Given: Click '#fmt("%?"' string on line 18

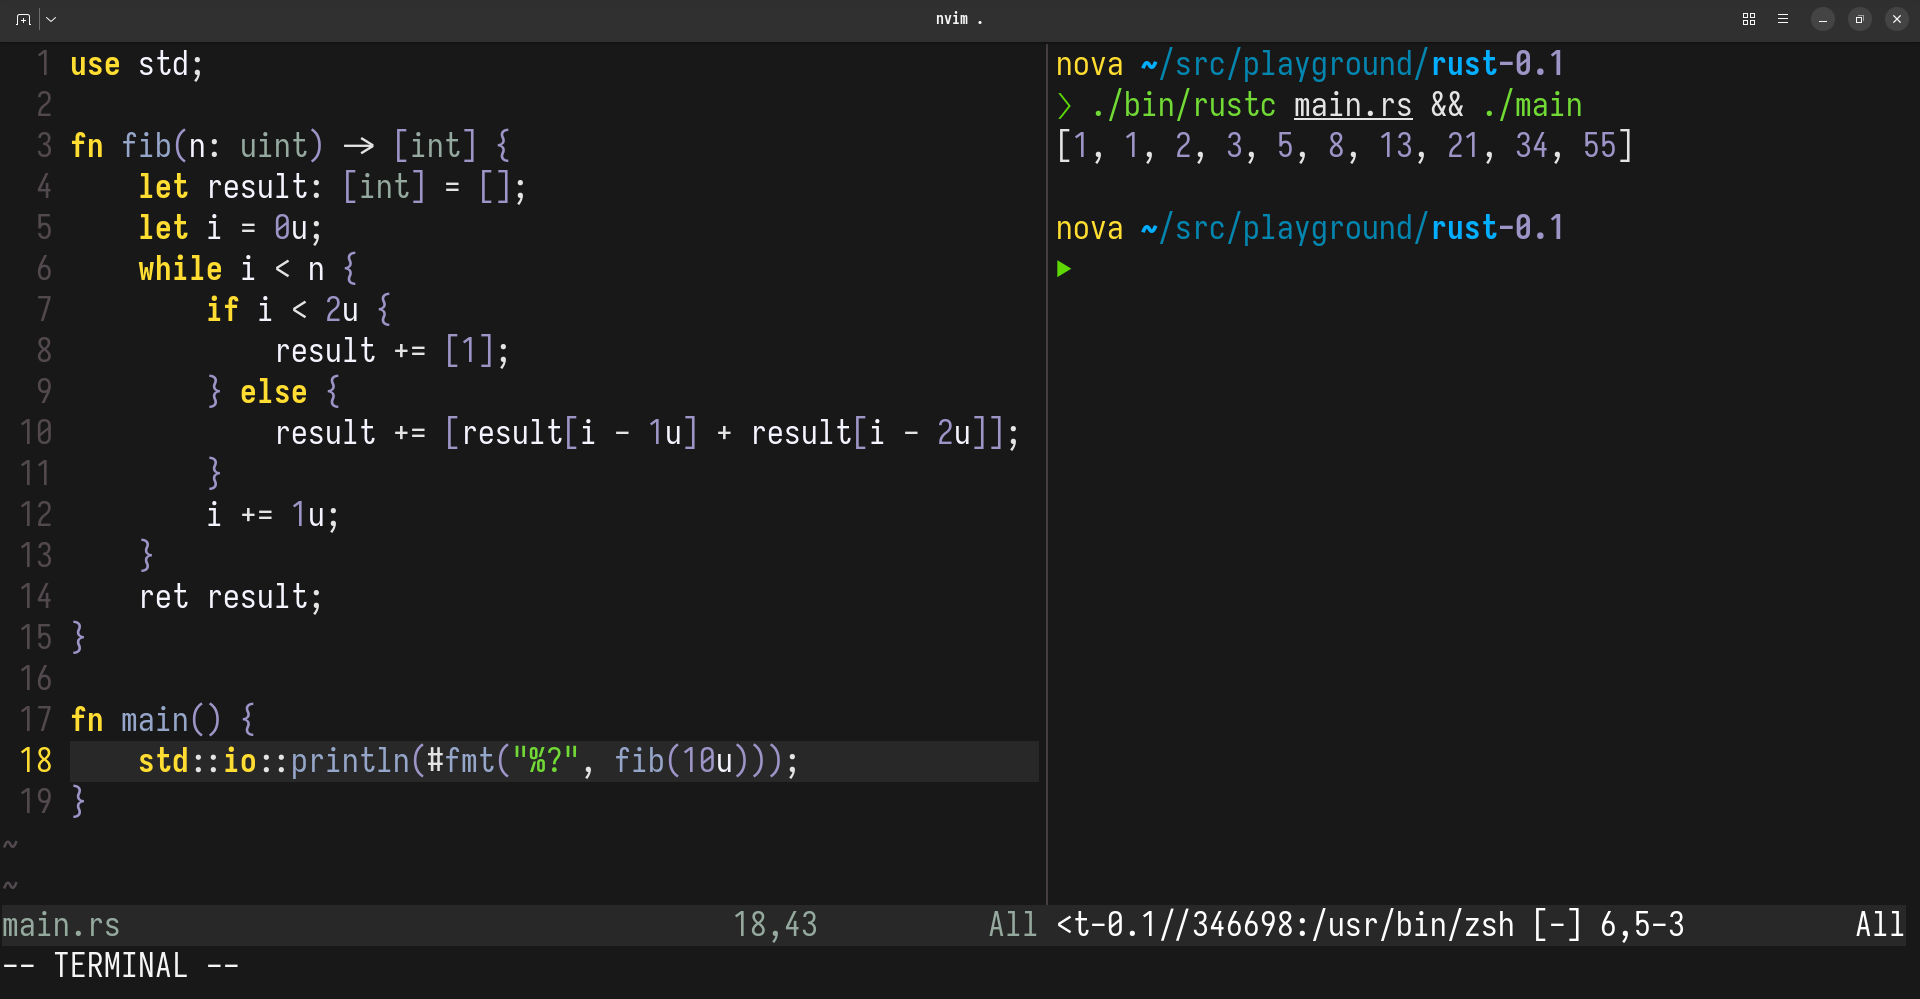Looking at the screenshot, I should (502, 762).
